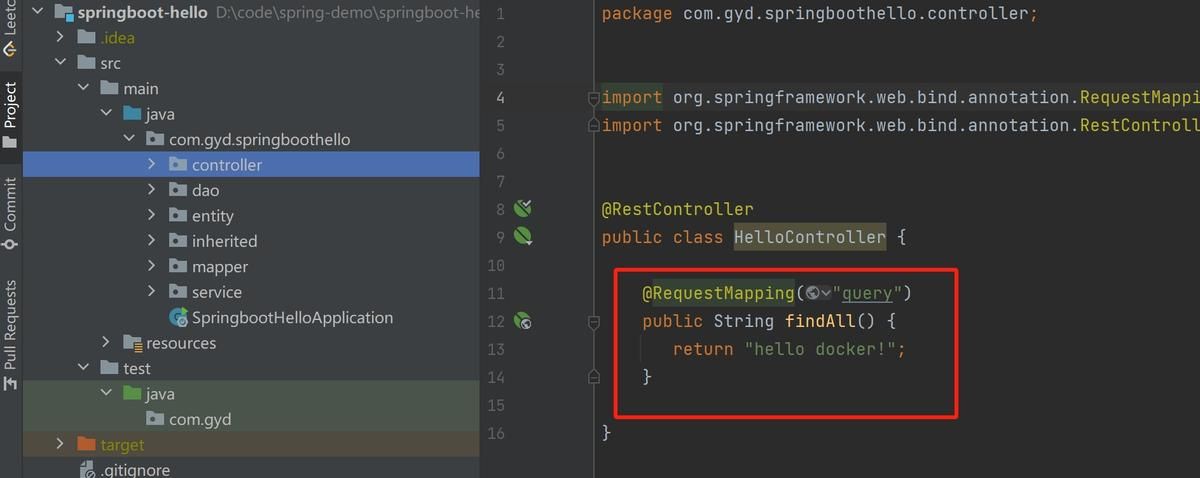
Task: Click the .gitignore file in project tree
Action: [x=135, y=469]
